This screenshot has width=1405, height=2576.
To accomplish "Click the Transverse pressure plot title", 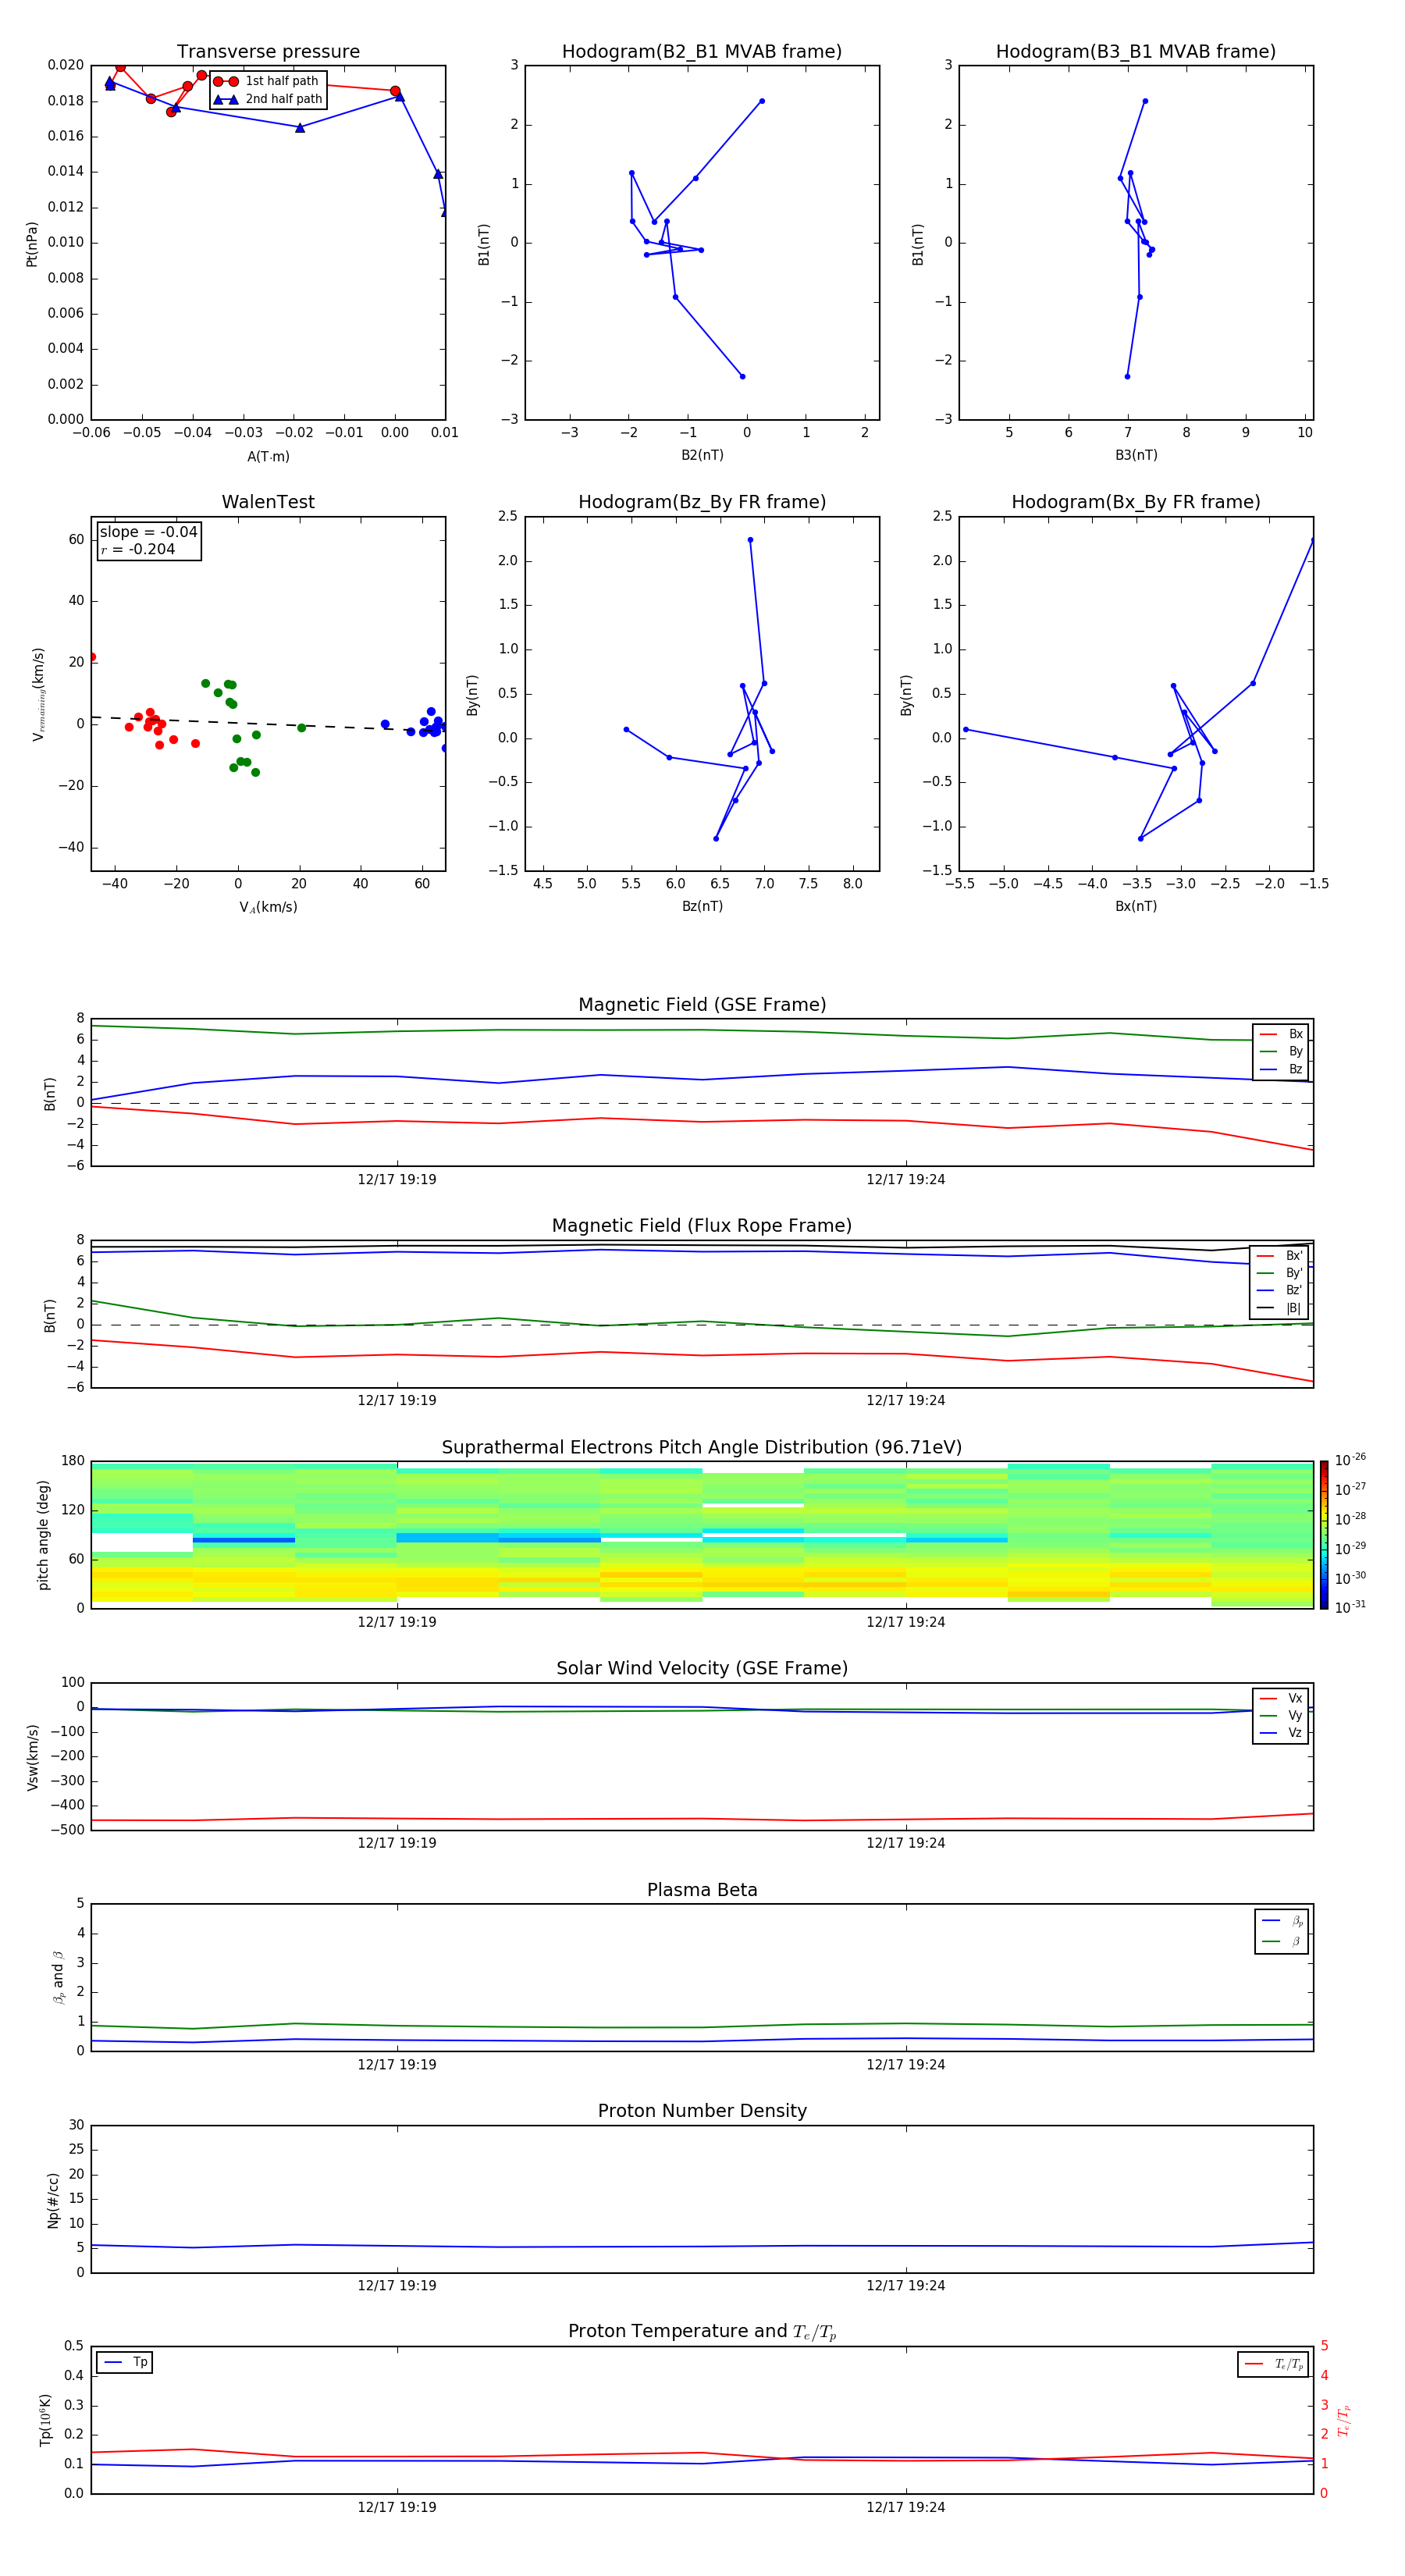I will (x=268, y=52).
